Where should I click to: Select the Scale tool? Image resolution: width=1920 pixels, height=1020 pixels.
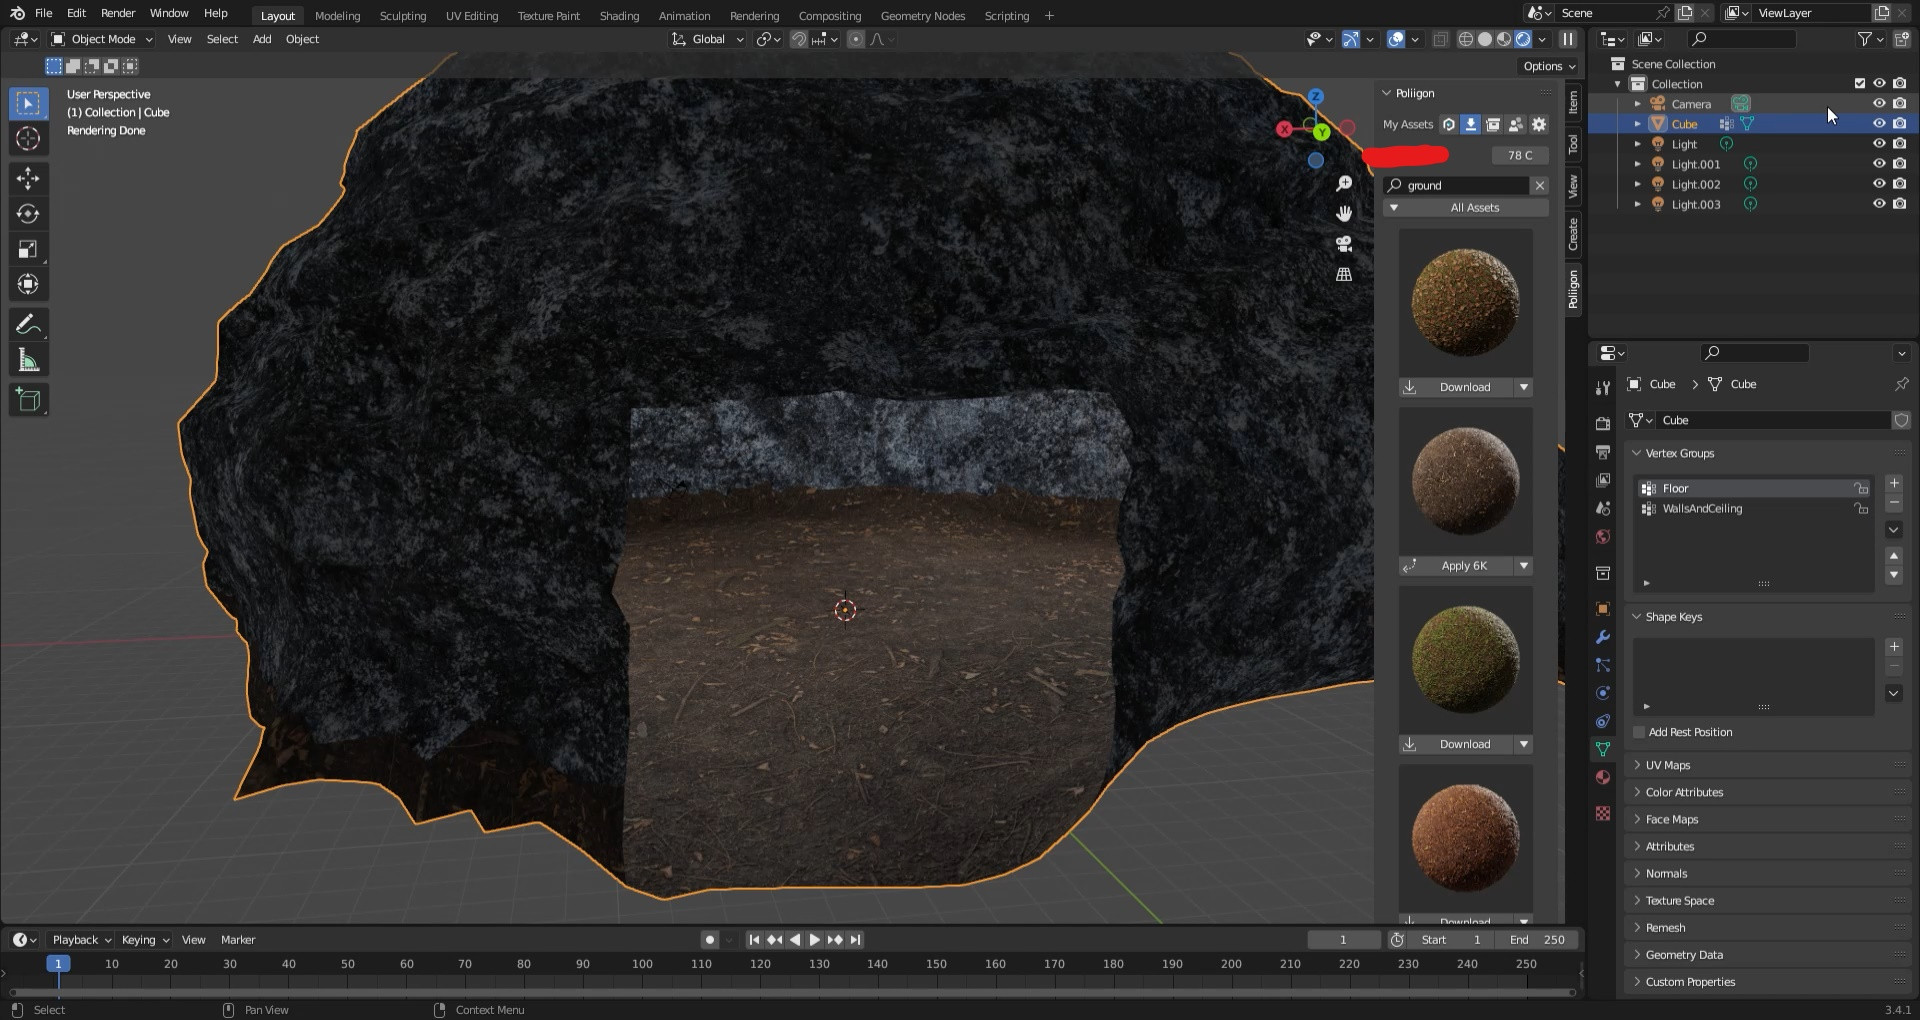28,249
